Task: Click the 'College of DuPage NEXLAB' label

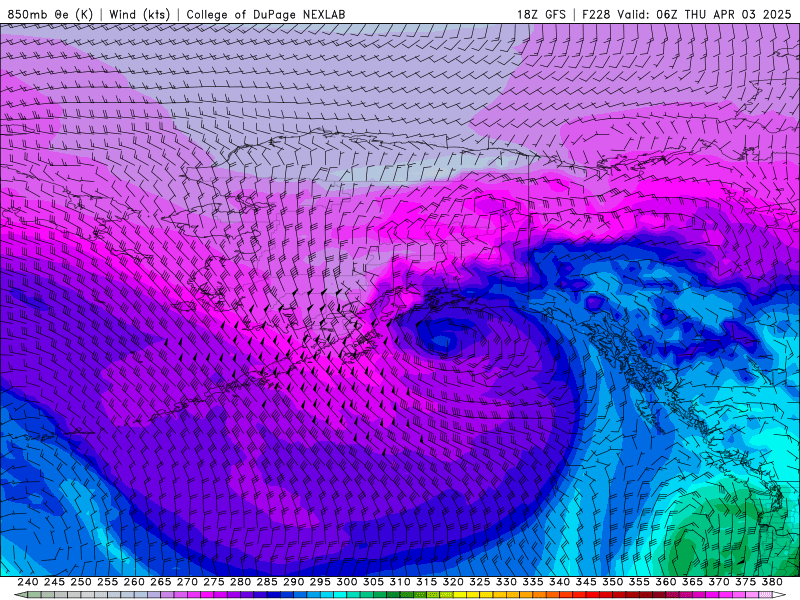Action: click(266, 14)
